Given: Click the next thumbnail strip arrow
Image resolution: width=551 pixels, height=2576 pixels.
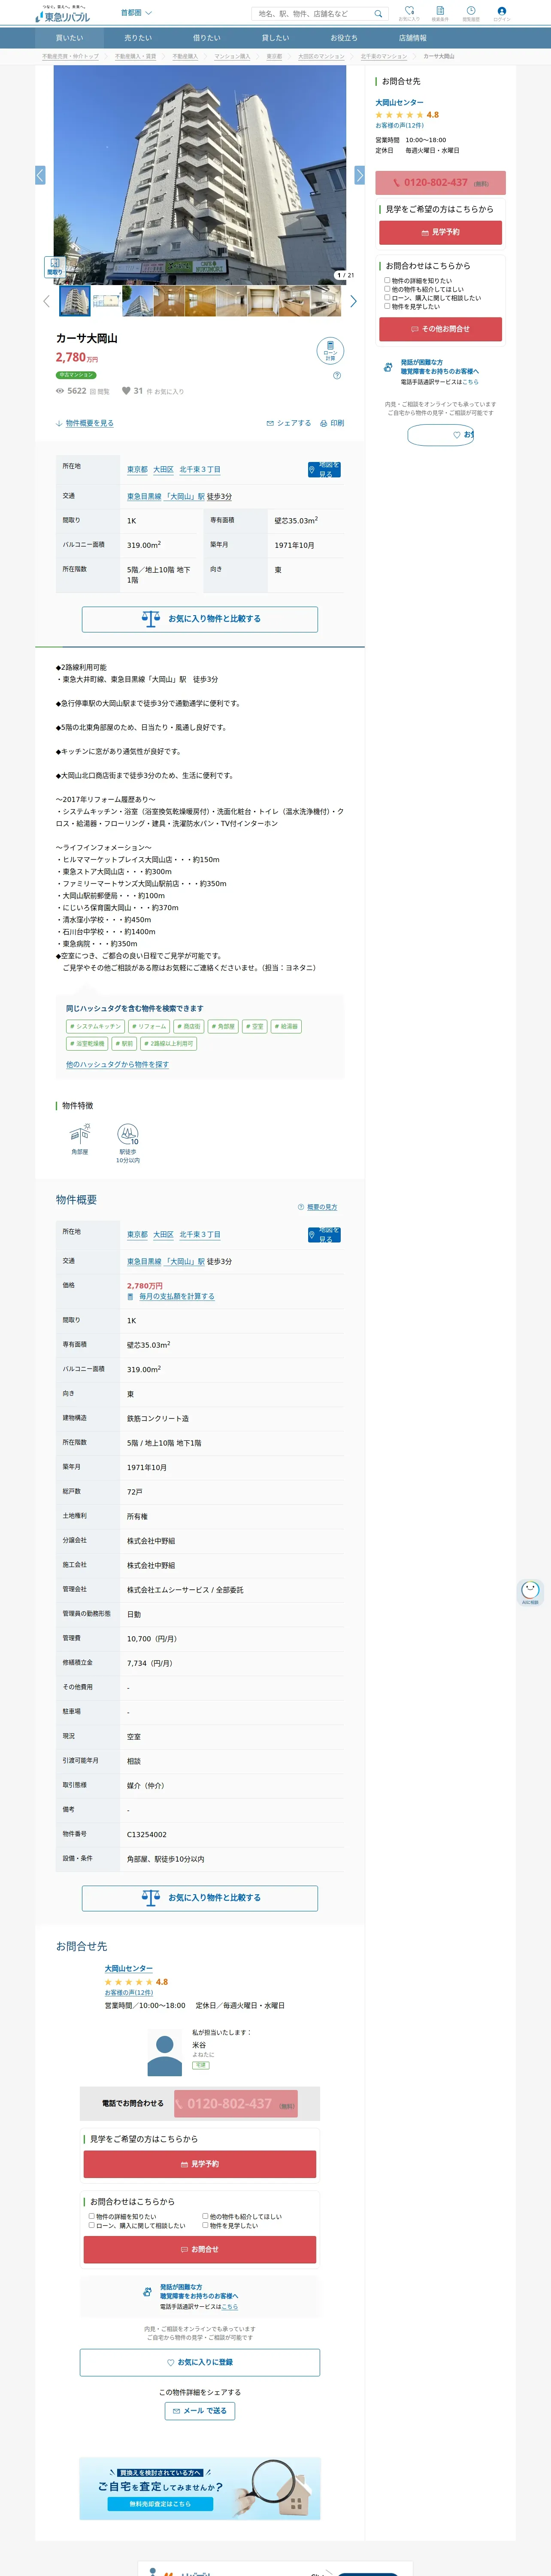Looking at the screenshot, I should 353,301.
